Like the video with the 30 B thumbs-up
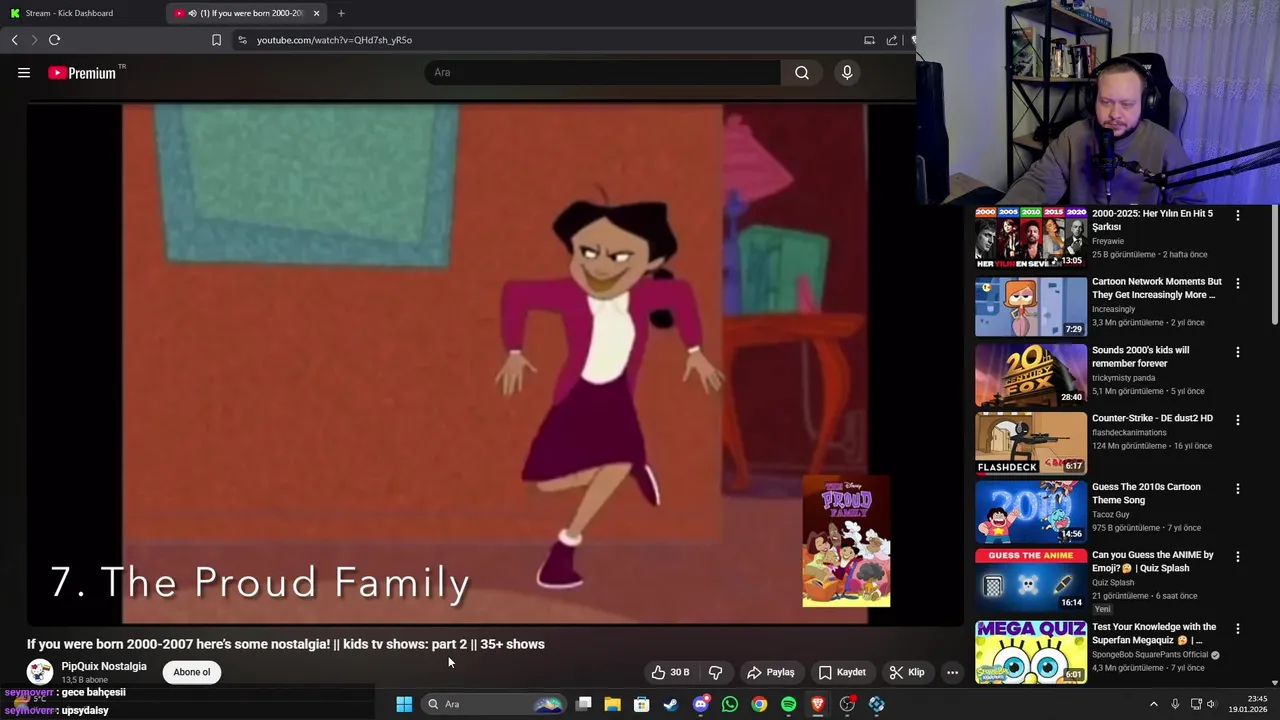This screenshot has width=1280, height=720. 670,672
